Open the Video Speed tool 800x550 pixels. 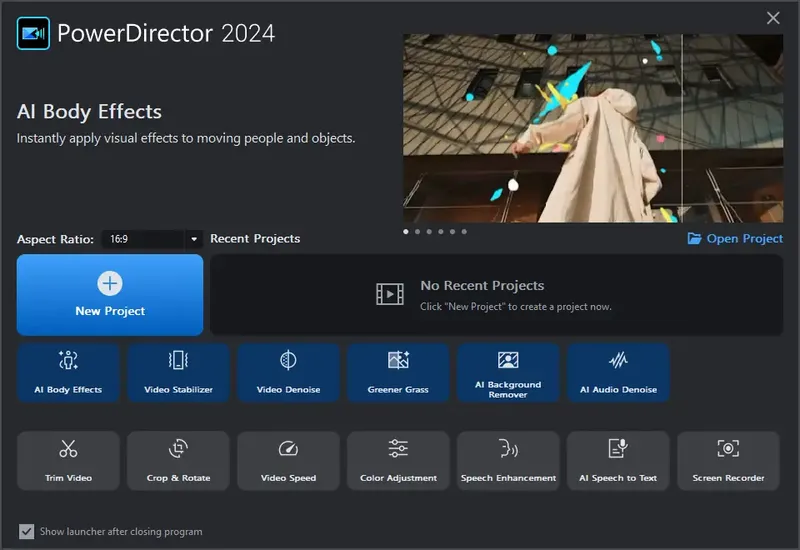pyautogui.click(x=288, y=461)
